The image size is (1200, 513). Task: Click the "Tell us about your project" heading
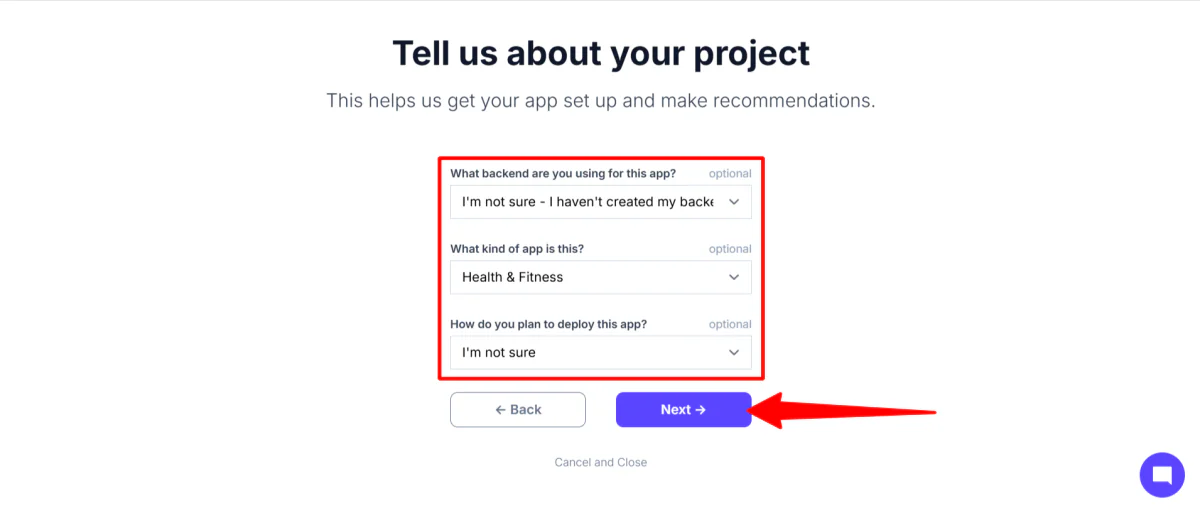(600, 53)
